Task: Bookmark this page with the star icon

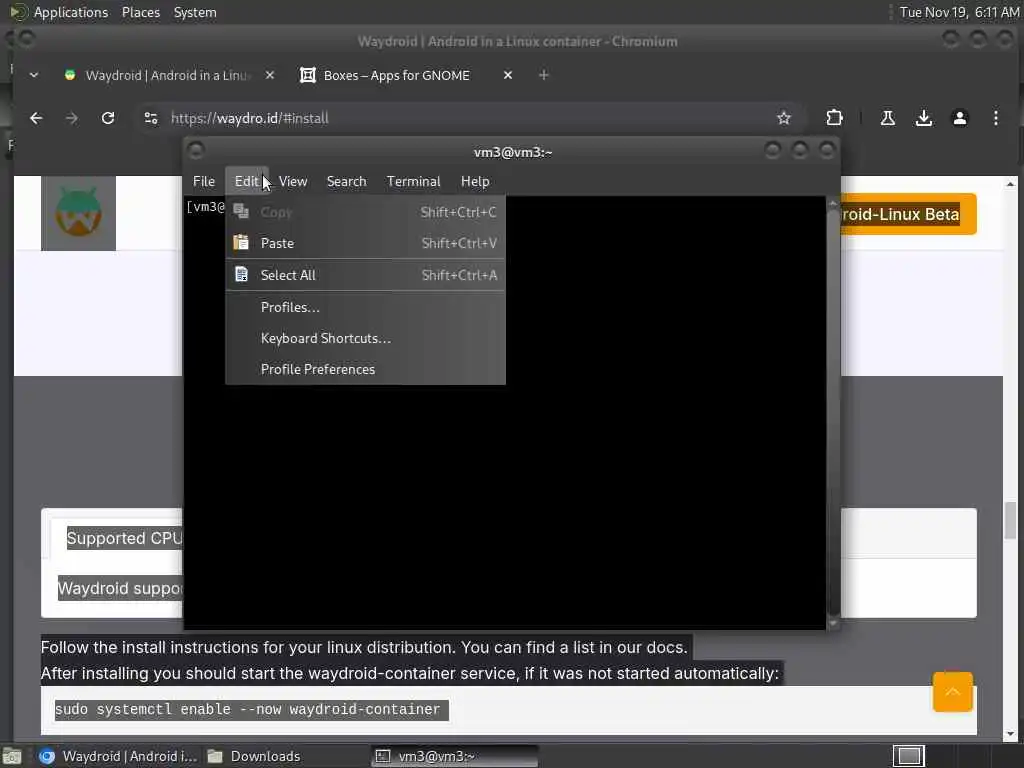Action: (x=784, y=118)
